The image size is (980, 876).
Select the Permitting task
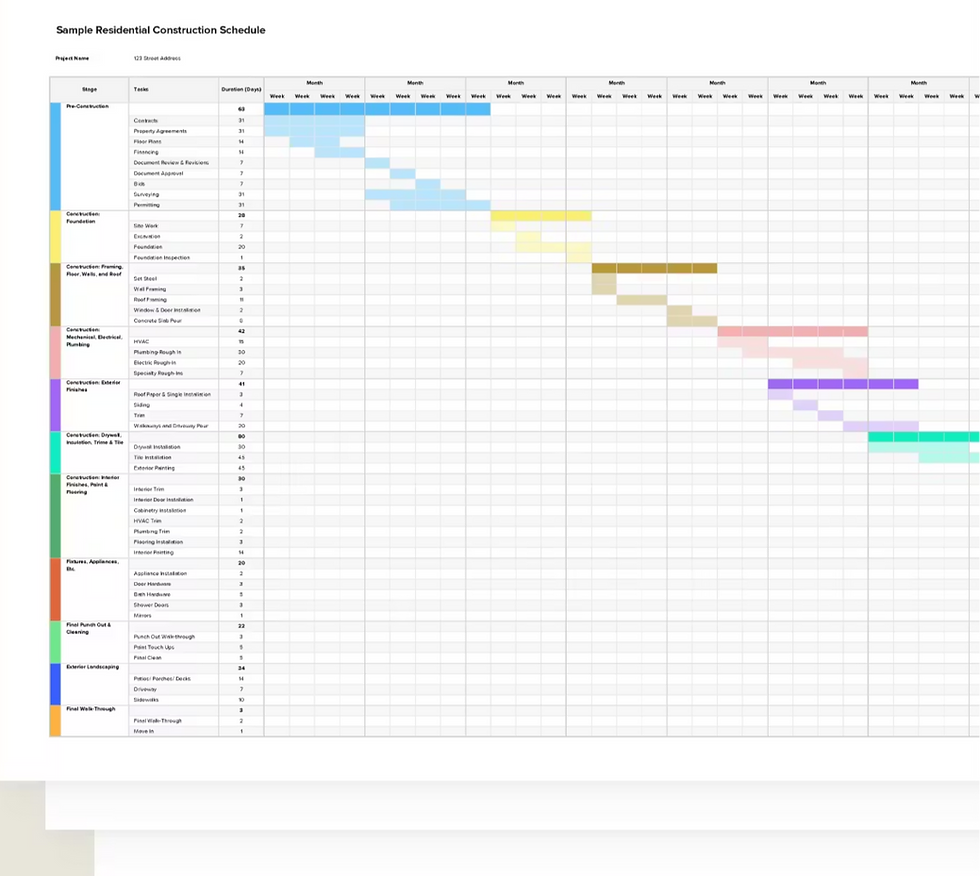click(x=146, y=205)
